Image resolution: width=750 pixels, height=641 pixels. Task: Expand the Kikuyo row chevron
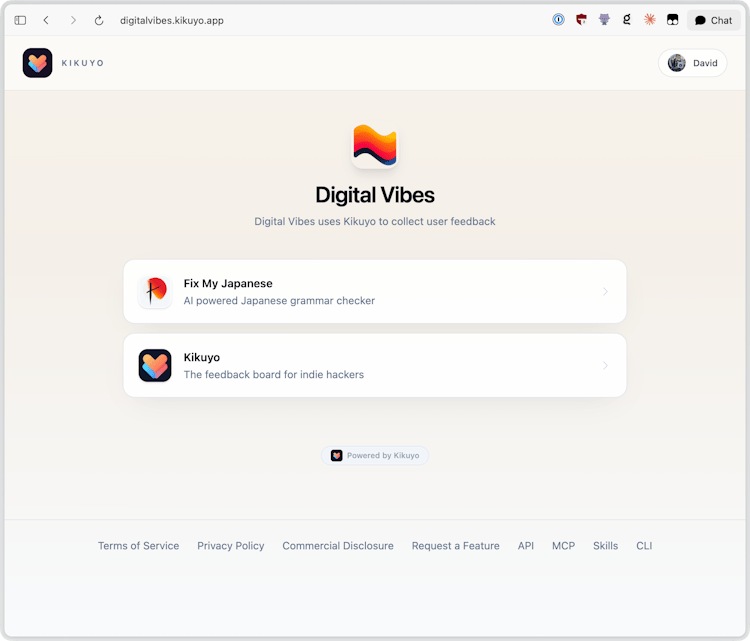click(605, 366)
